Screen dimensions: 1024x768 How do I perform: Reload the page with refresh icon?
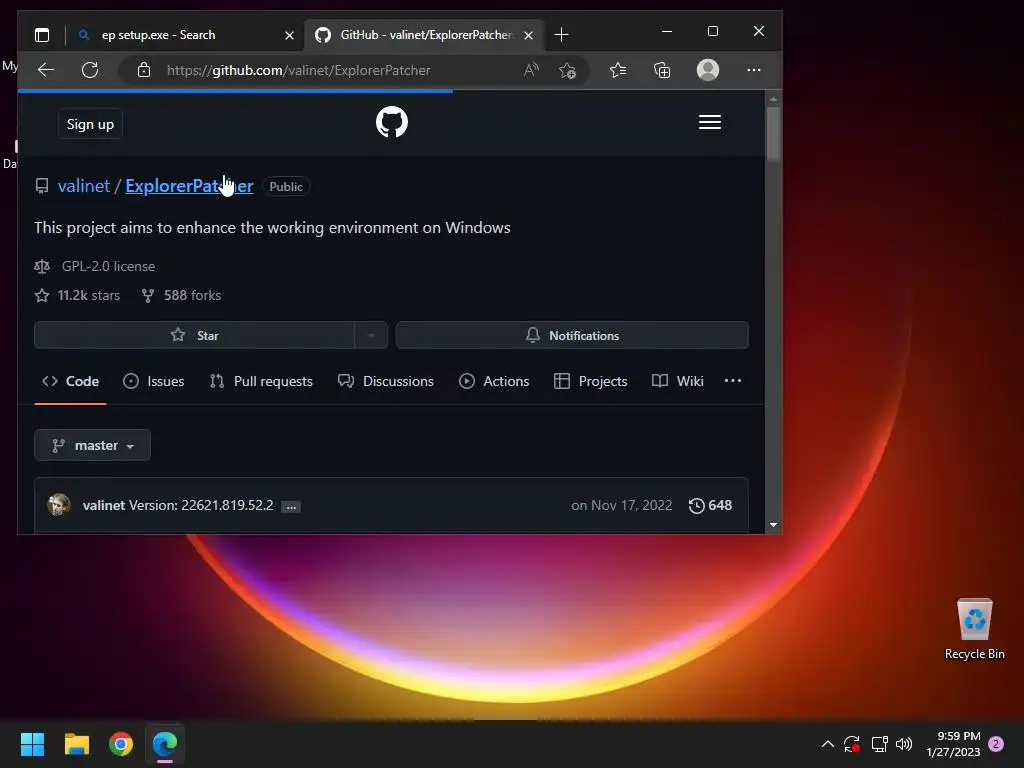(90, 70)
